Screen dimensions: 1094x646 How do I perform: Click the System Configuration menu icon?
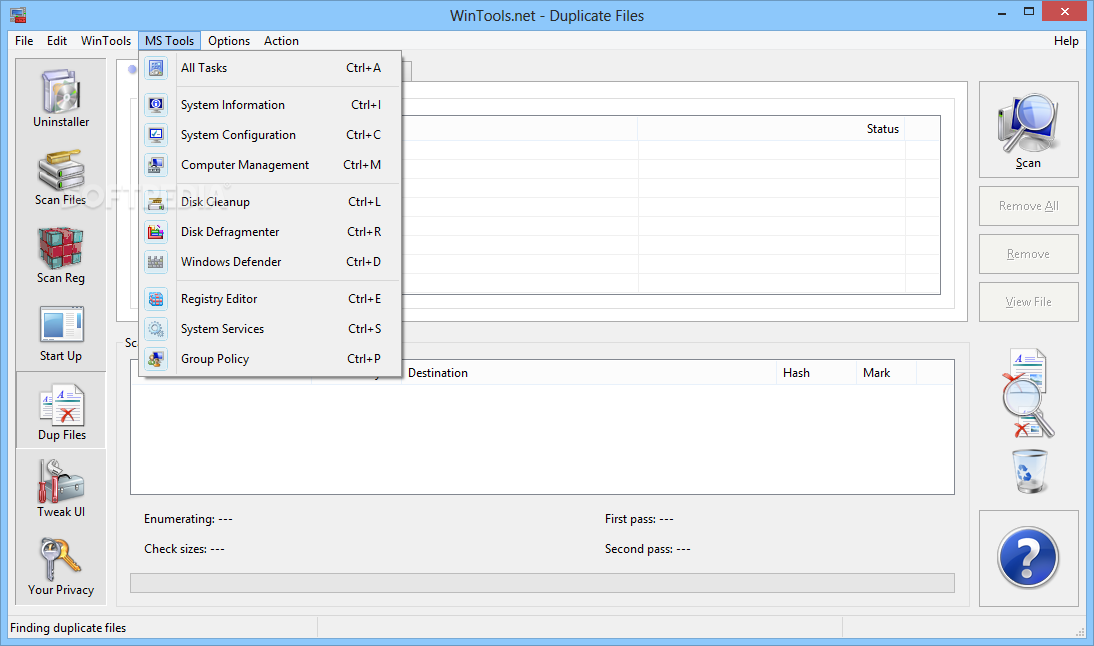pyautogui.click(x=156, y=135)
